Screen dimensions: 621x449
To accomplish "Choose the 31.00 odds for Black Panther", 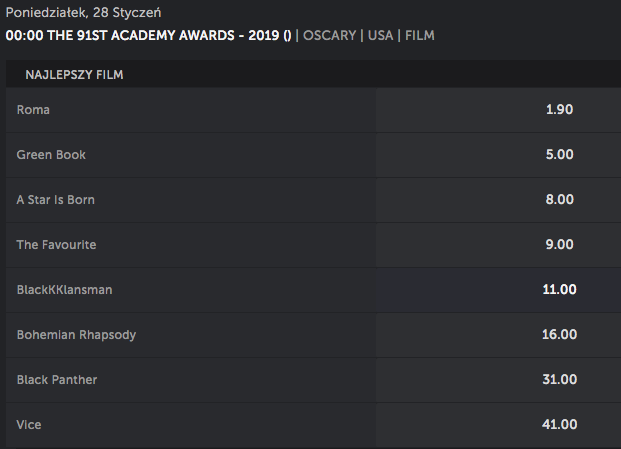I will click(499, 380).
